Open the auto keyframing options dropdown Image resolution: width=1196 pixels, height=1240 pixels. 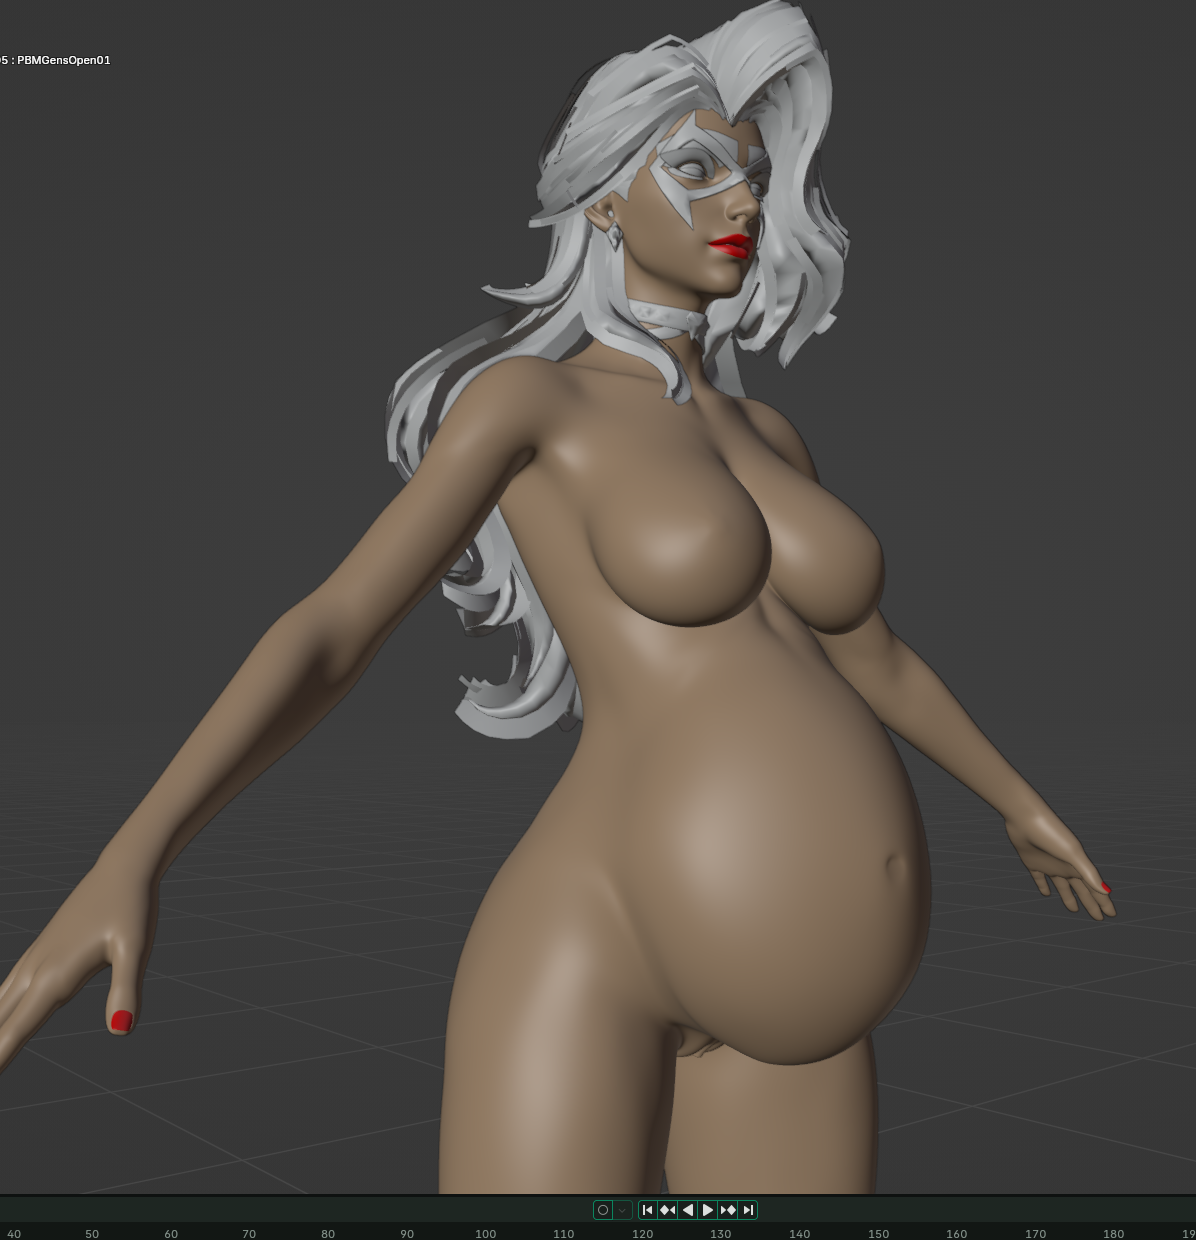click(623, 1210)
